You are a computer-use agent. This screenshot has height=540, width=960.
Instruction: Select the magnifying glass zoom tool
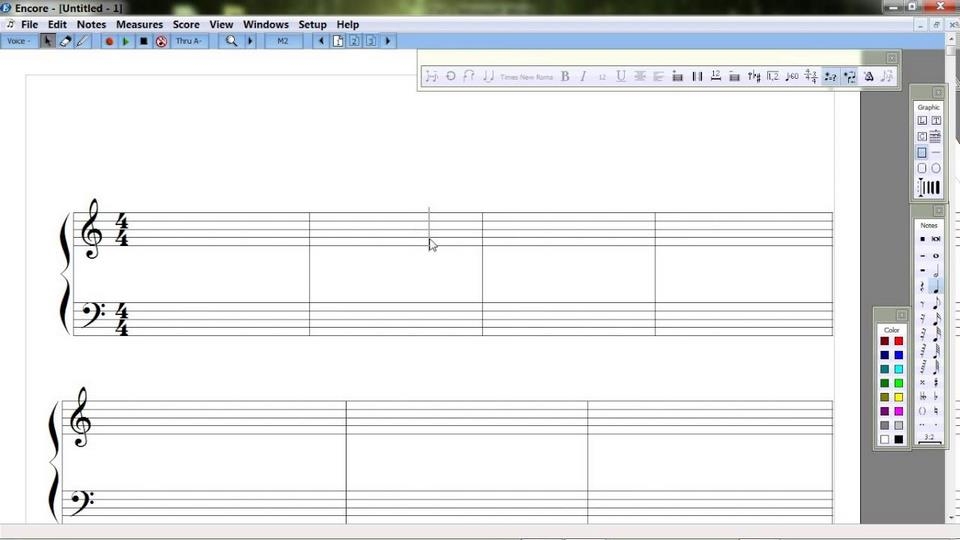tap(231, 41)
